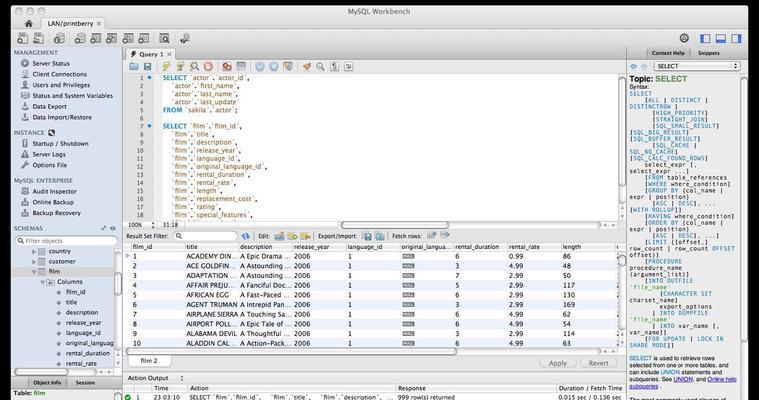Switch to Object Info tab

point(47,383)
